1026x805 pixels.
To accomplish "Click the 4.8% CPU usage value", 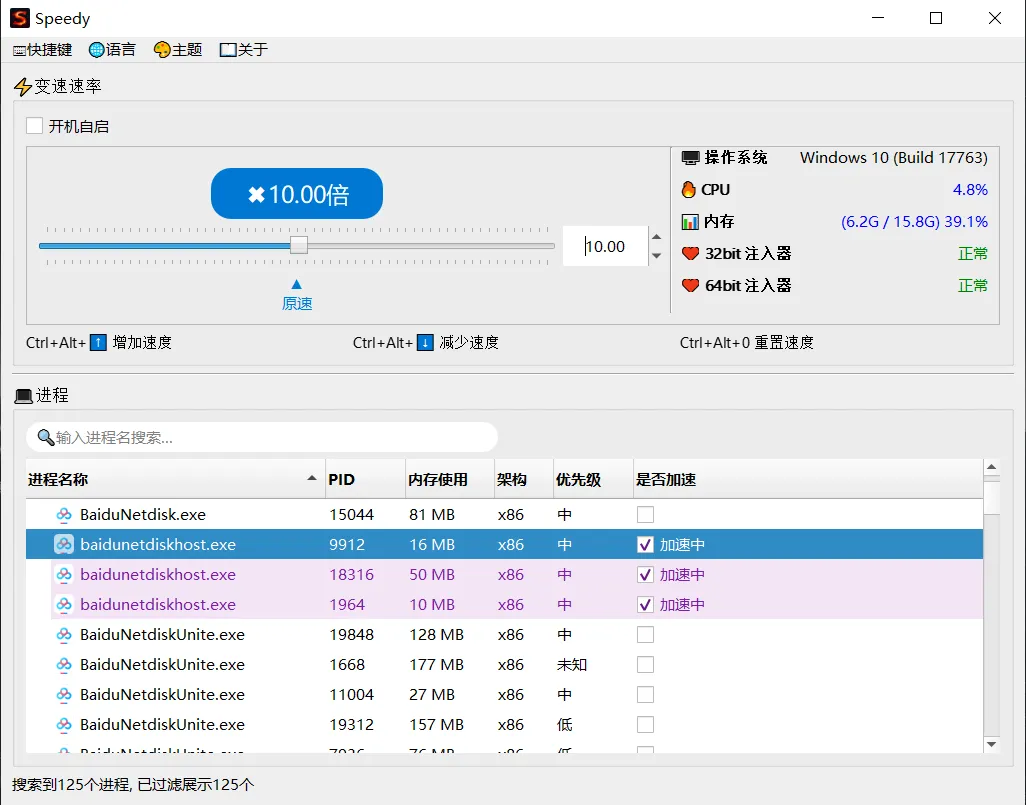I will tap(970, 190).
